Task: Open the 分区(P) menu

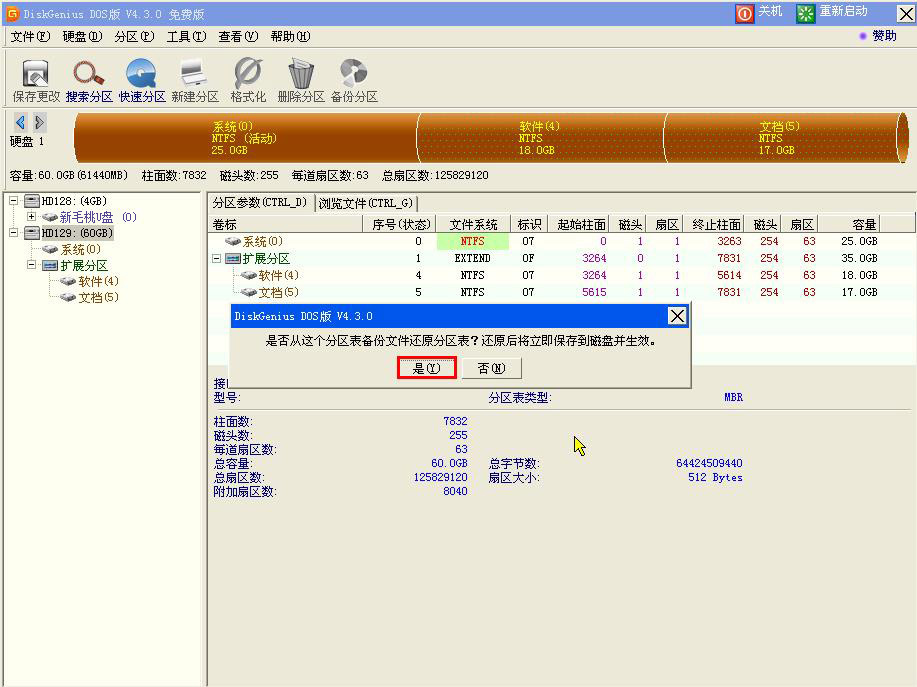Action: 135,37
